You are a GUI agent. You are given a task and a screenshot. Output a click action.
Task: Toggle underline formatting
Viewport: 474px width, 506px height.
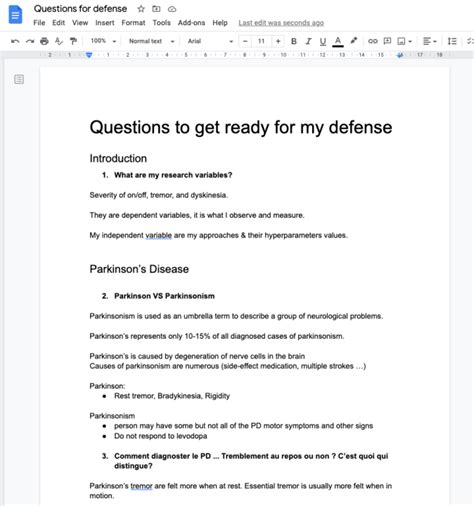coord(323,41)
